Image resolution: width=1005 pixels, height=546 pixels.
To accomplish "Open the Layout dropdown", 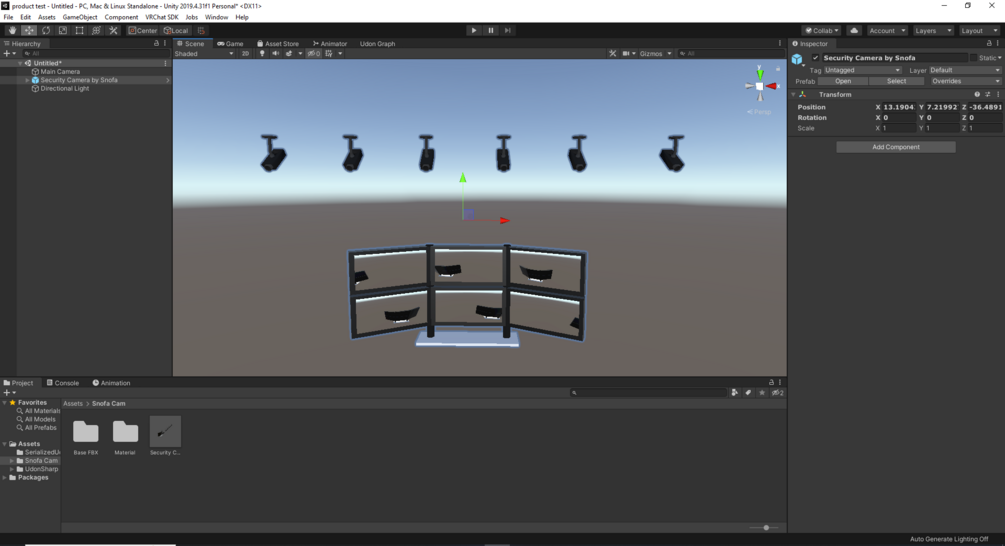I will (978, 30).
